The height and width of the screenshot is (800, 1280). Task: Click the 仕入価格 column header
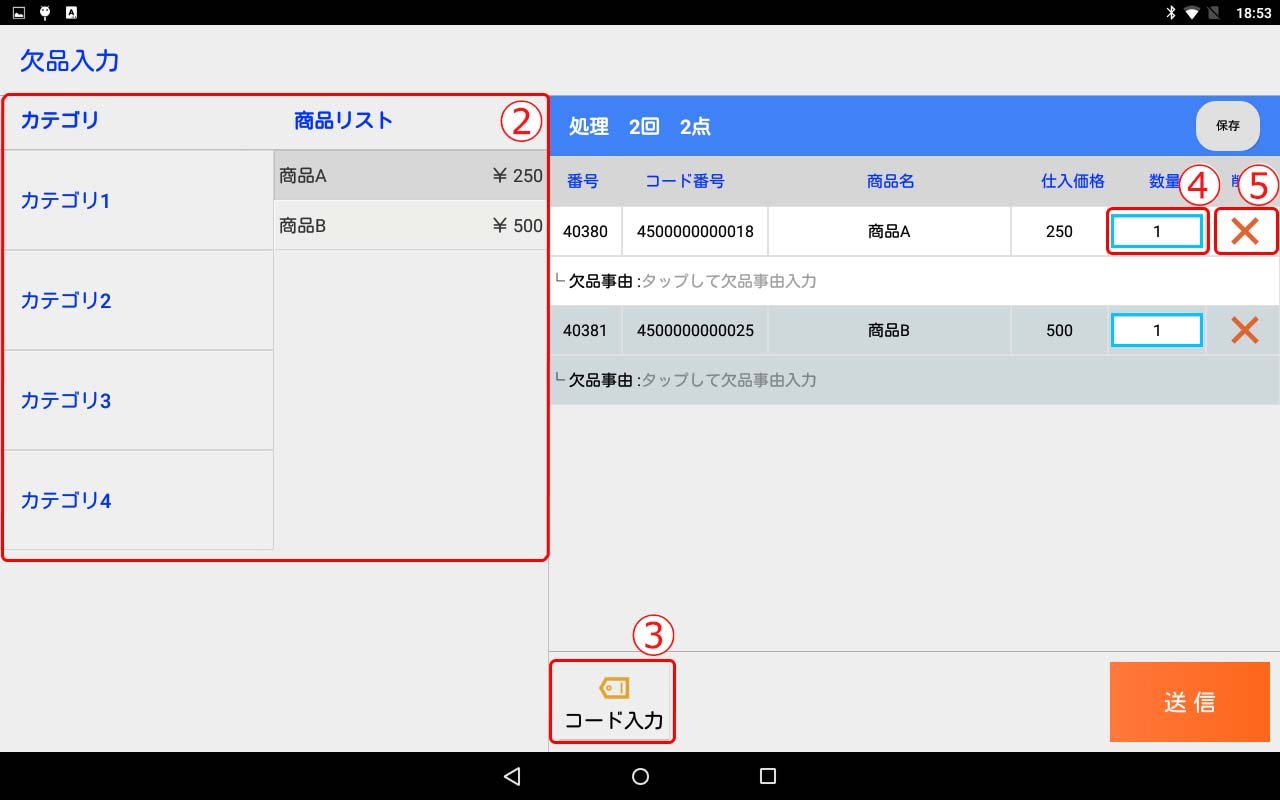point(1073,181)
